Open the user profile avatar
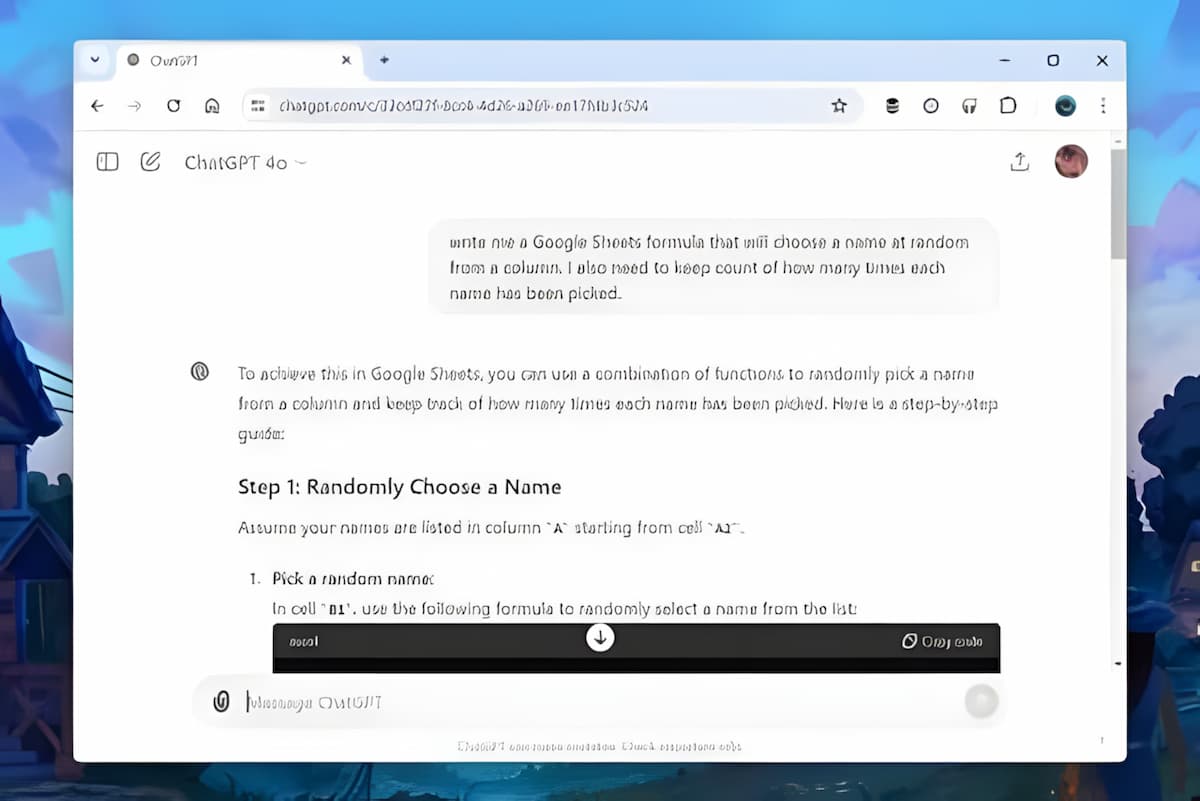Image resolution: width=1200 pixels, height=801 pixels. pyautogui.click(x=1071, y=161)
